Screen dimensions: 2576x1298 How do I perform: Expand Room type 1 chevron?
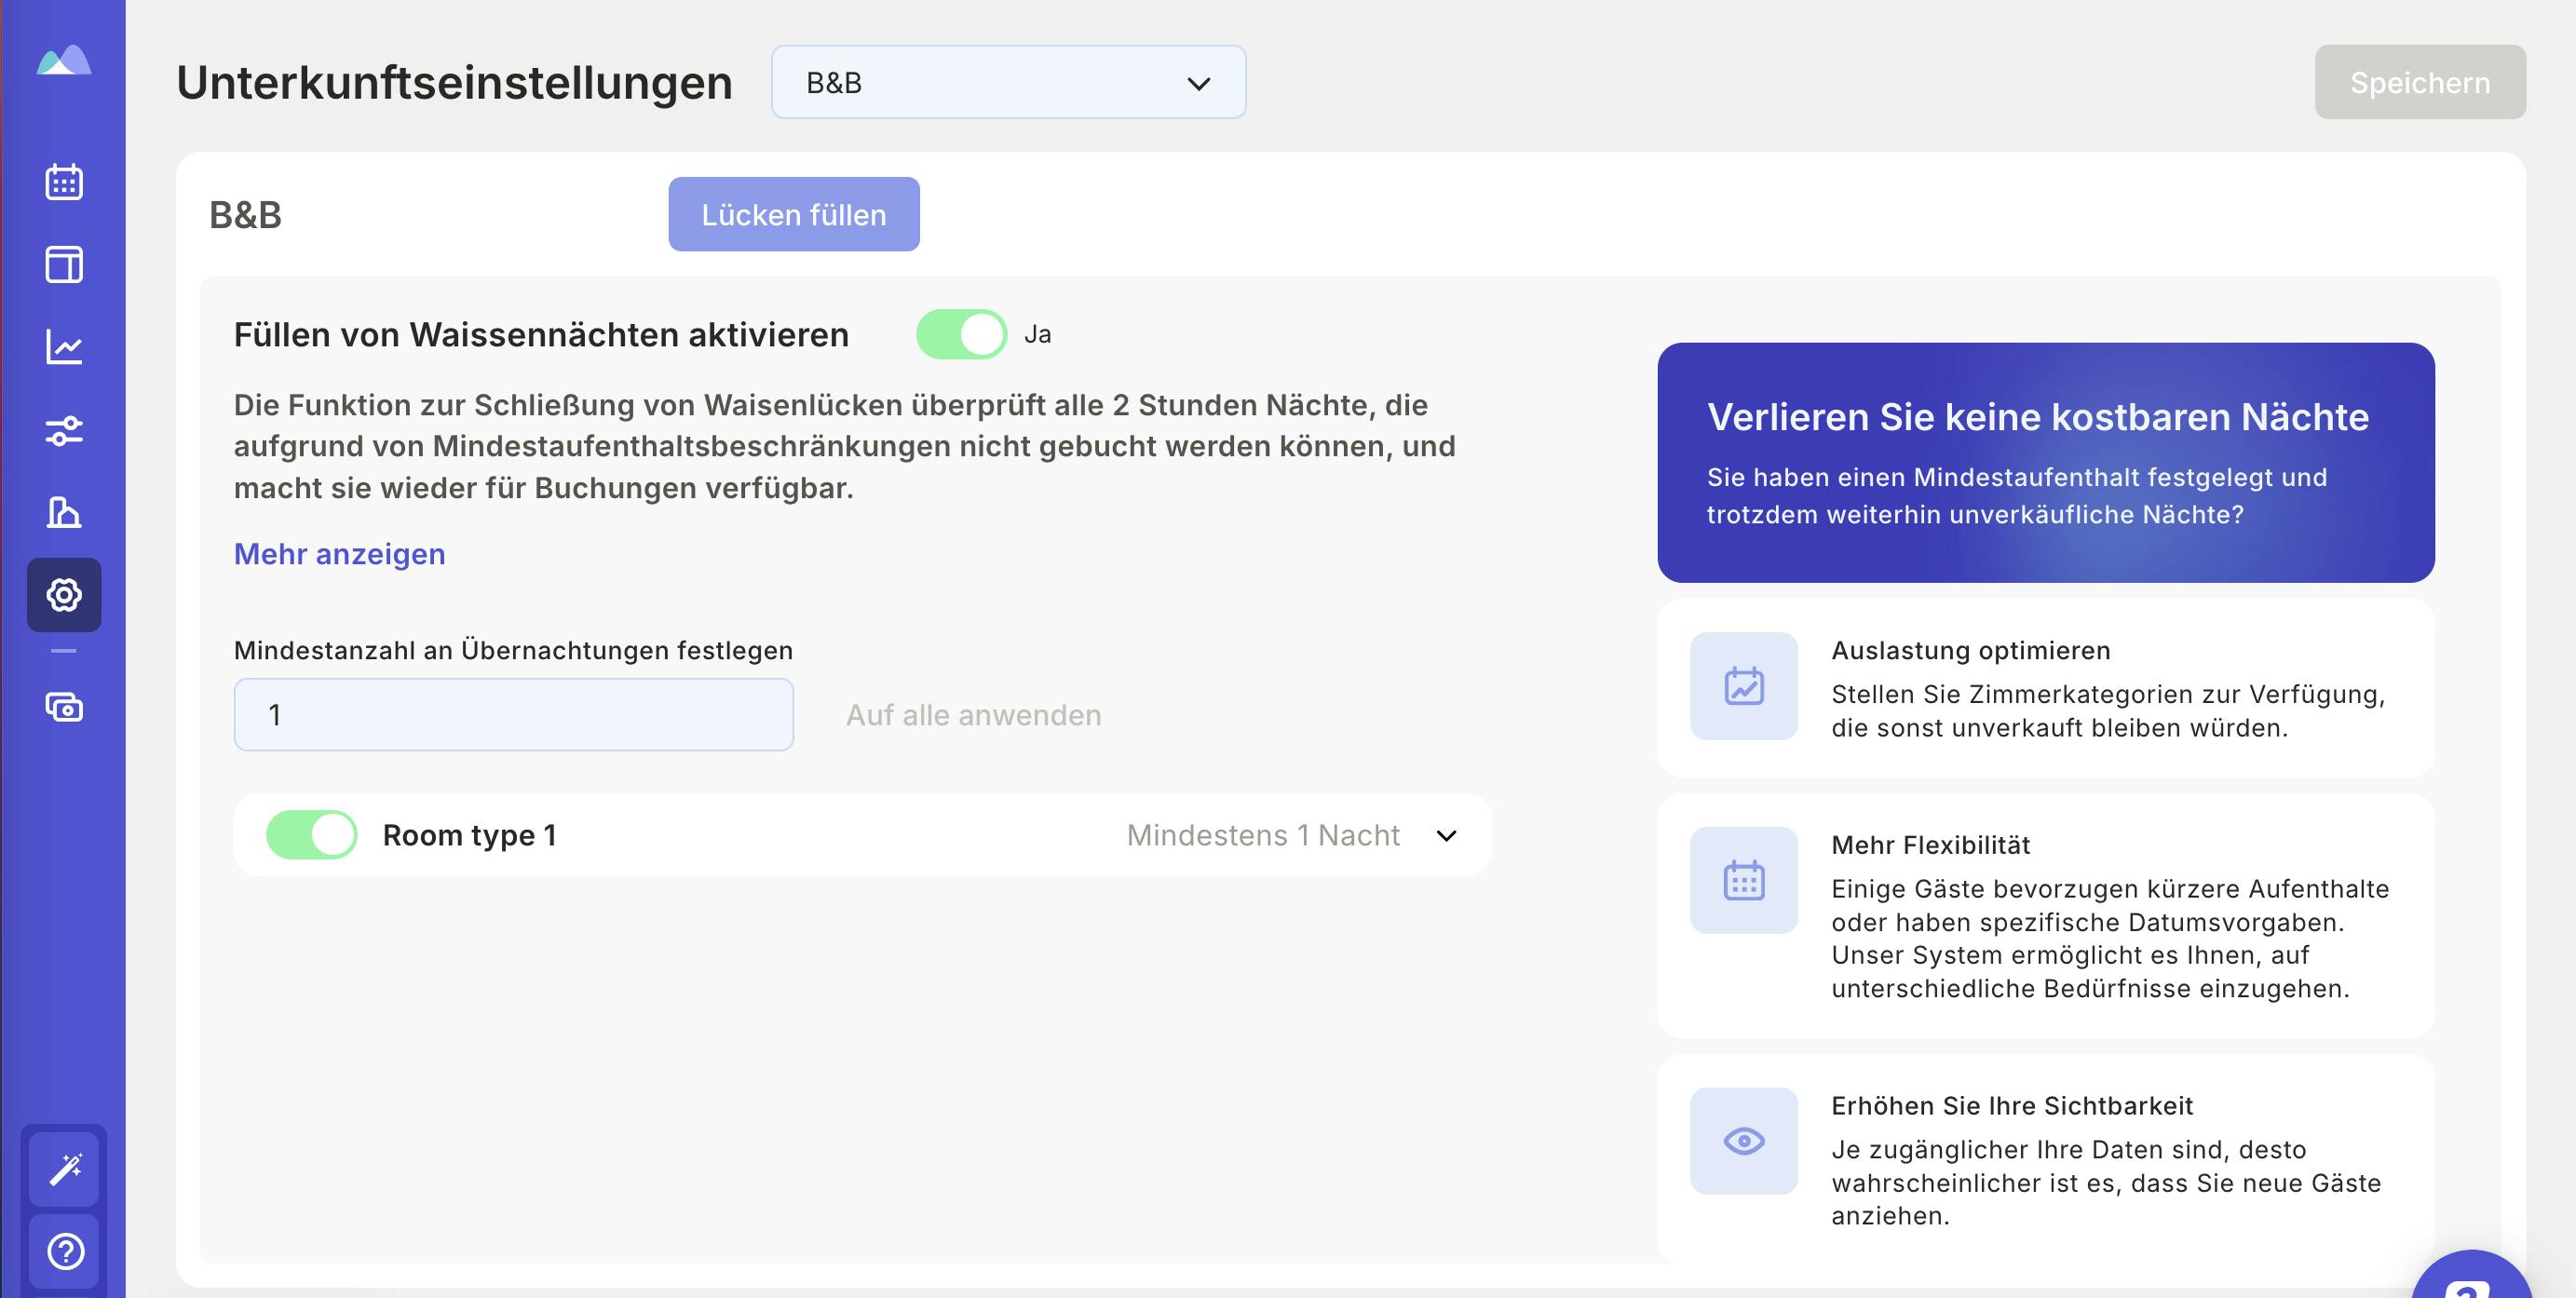click(x=1446, y=836)
